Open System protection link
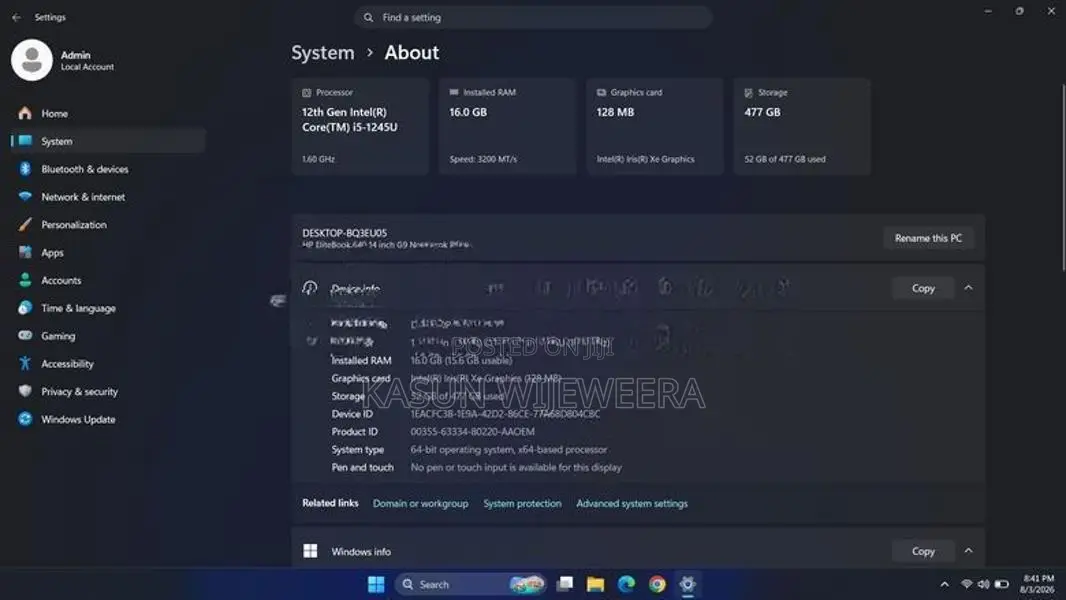The width and height of the screenshot is (1066, 600). [522, 504]
